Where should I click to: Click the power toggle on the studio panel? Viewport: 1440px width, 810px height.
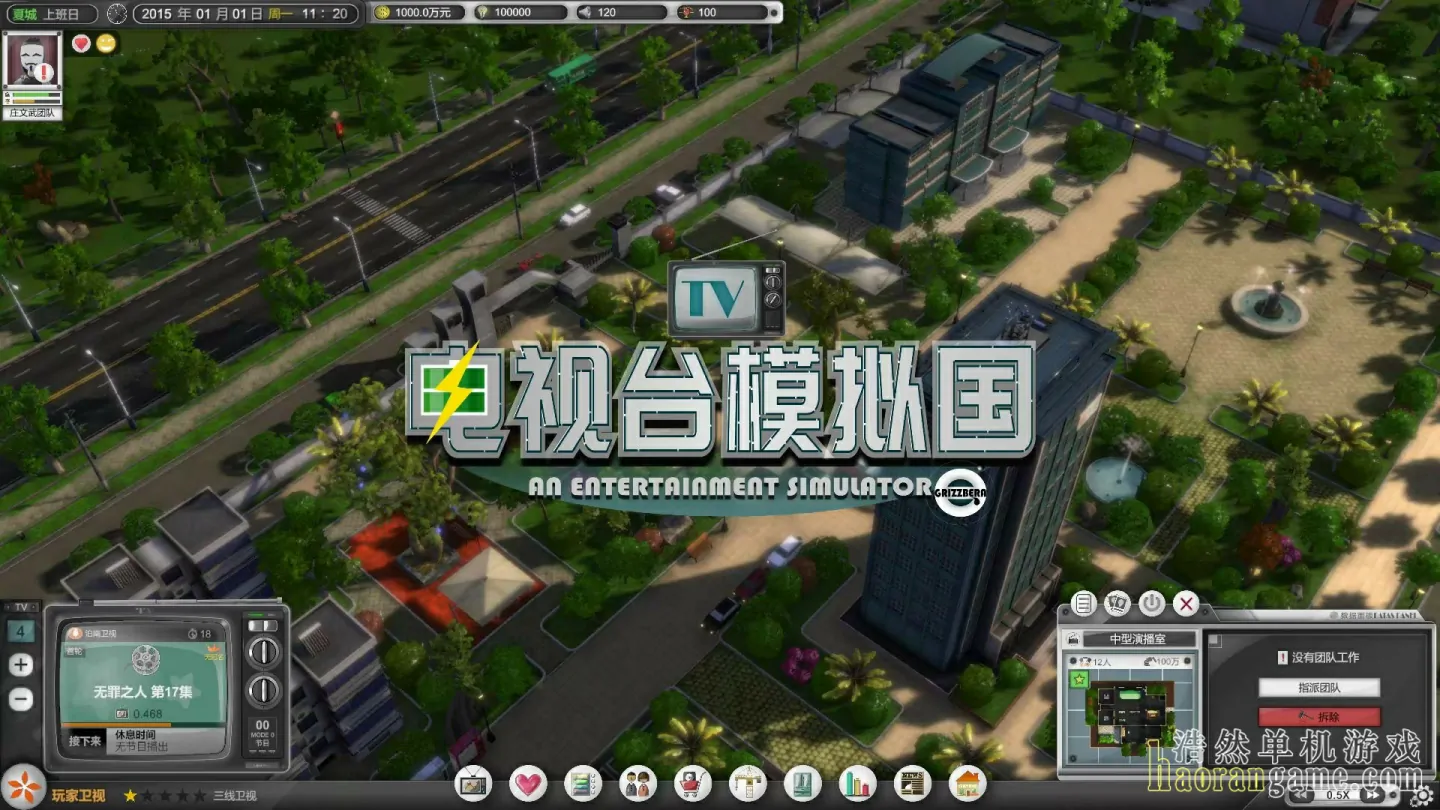(x=1152, y=603)
